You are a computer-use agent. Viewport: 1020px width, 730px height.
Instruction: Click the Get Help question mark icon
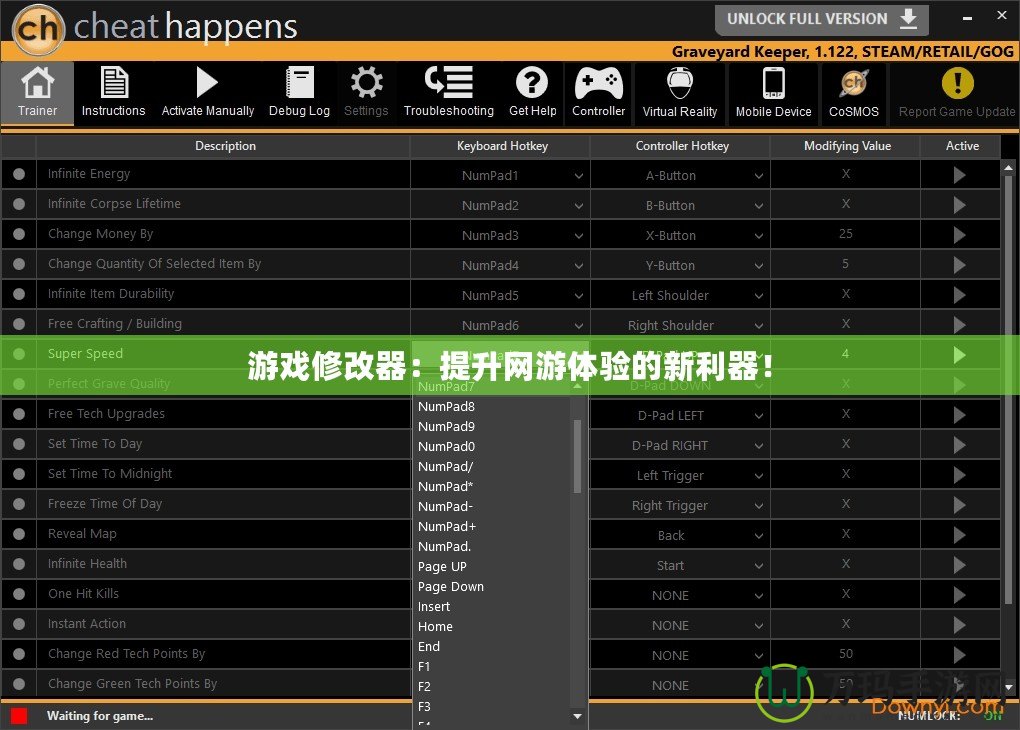click(x=532, y=83)
